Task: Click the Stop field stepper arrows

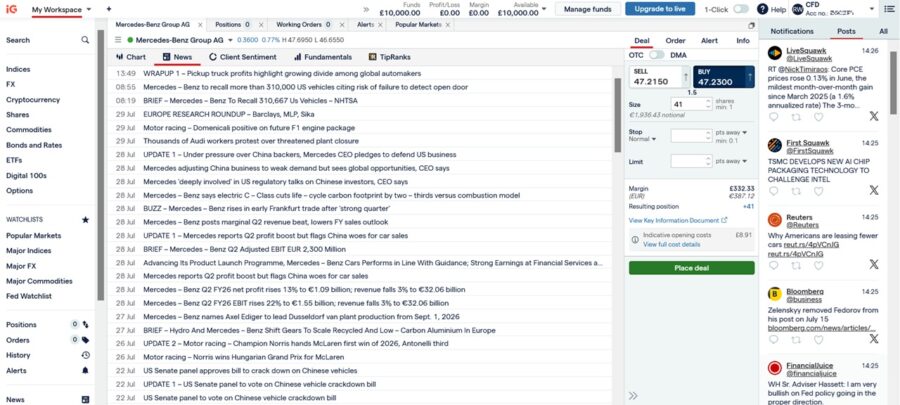Action: pyautogui.click(x=708, y=136)
